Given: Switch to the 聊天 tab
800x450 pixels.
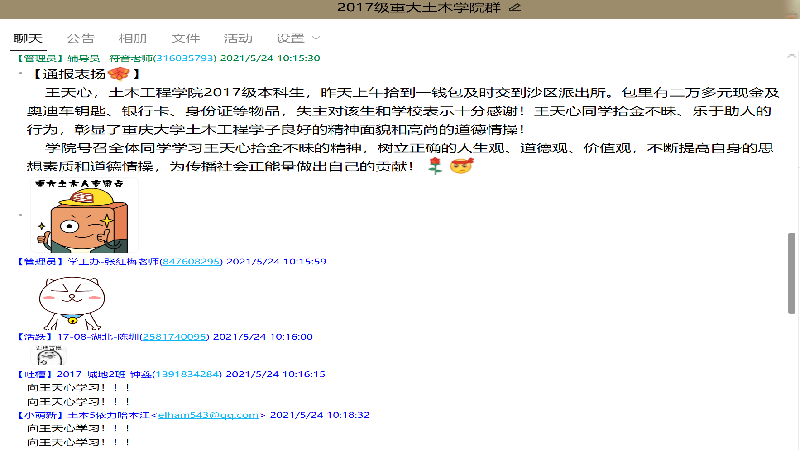Looking at the screenshot, I should click(x=28, y=38).
